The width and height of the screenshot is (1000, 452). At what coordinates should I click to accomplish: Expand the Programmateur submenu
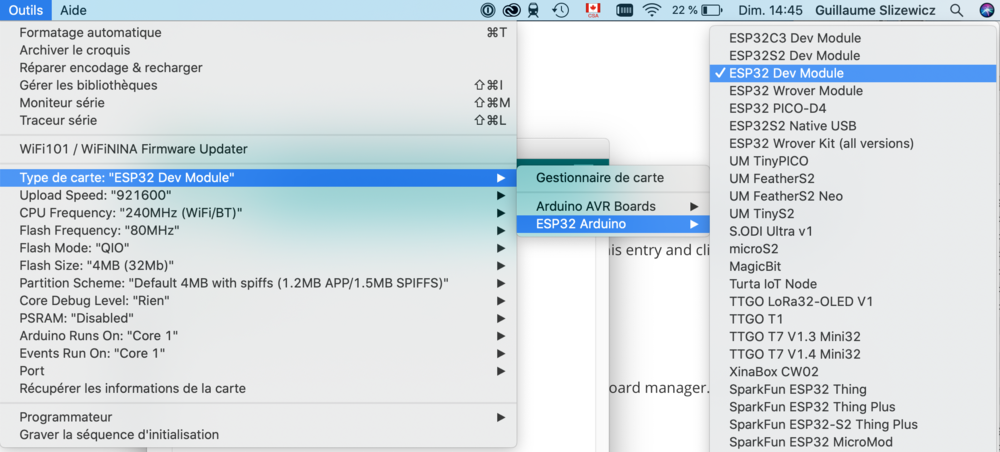coord(258,417)
